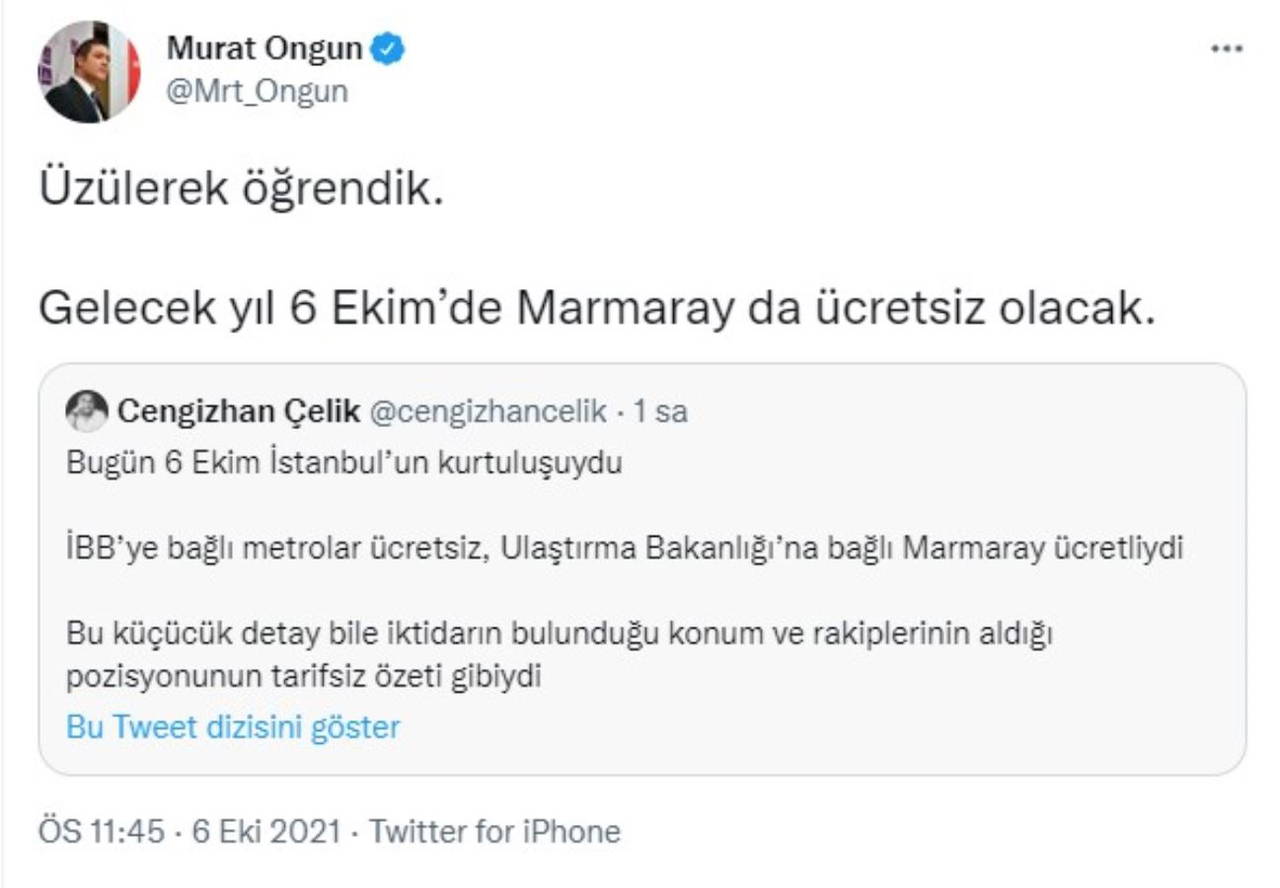This screenshot has height=888, width=1280.
Task: Click "pozisyonunun tarifsiz özeti gibiydi" line
Action: click(x=303, y=677)
